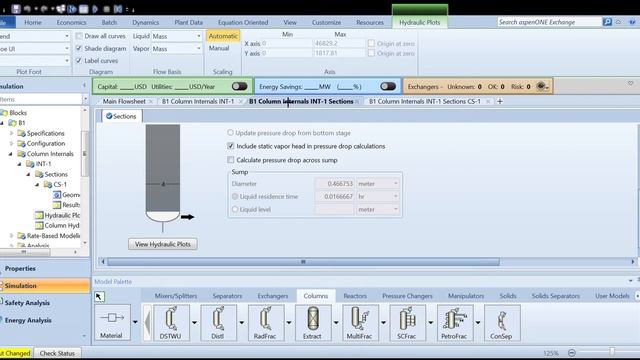Click the Blocks folder icon in tree
Viewport: 640px width, 360px height.
point(4,113)
